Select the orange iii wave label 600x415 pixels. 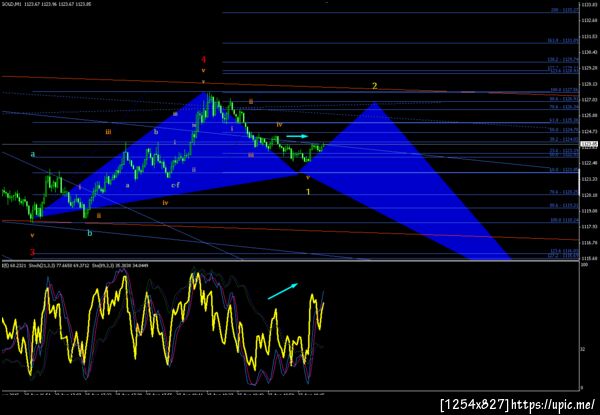[109, 132]
